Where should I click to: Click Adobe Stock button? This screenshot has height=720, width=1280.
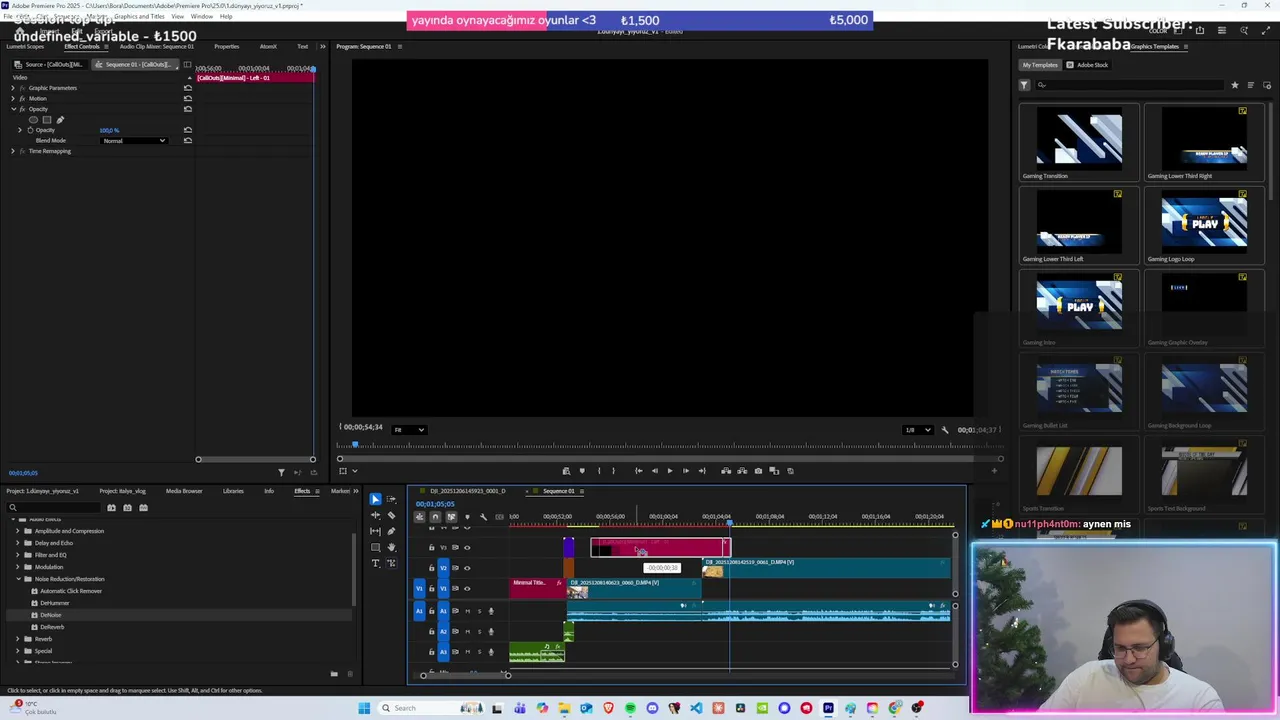[x=1087, y=65]
